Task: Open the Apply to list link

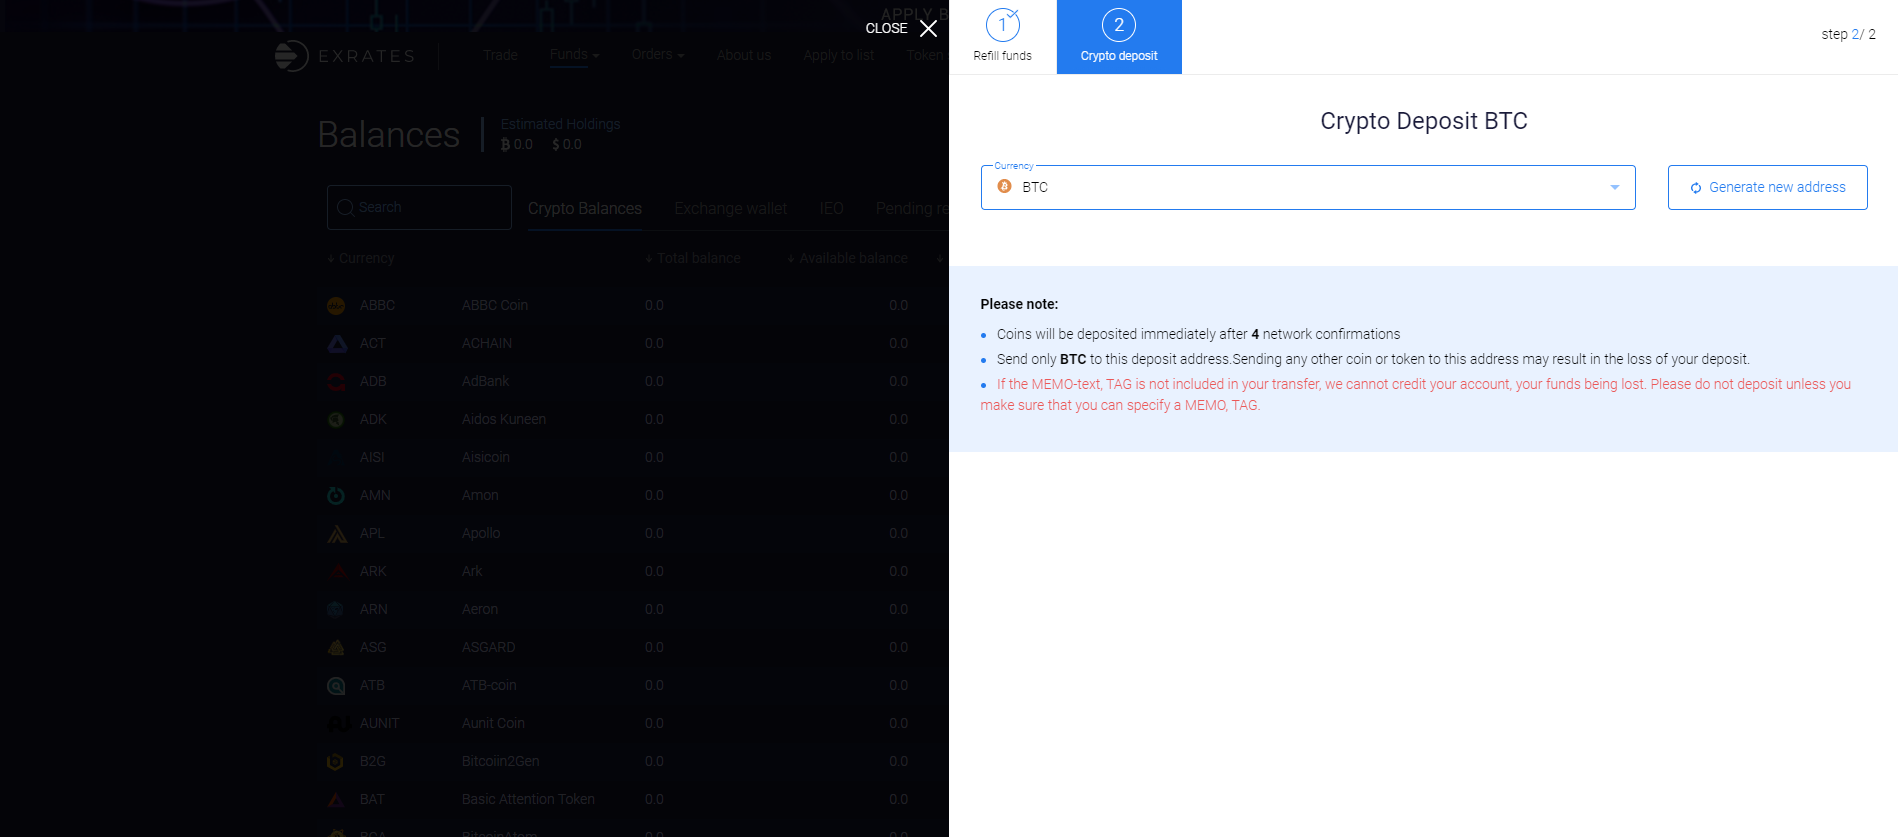Action: [838, 55]
